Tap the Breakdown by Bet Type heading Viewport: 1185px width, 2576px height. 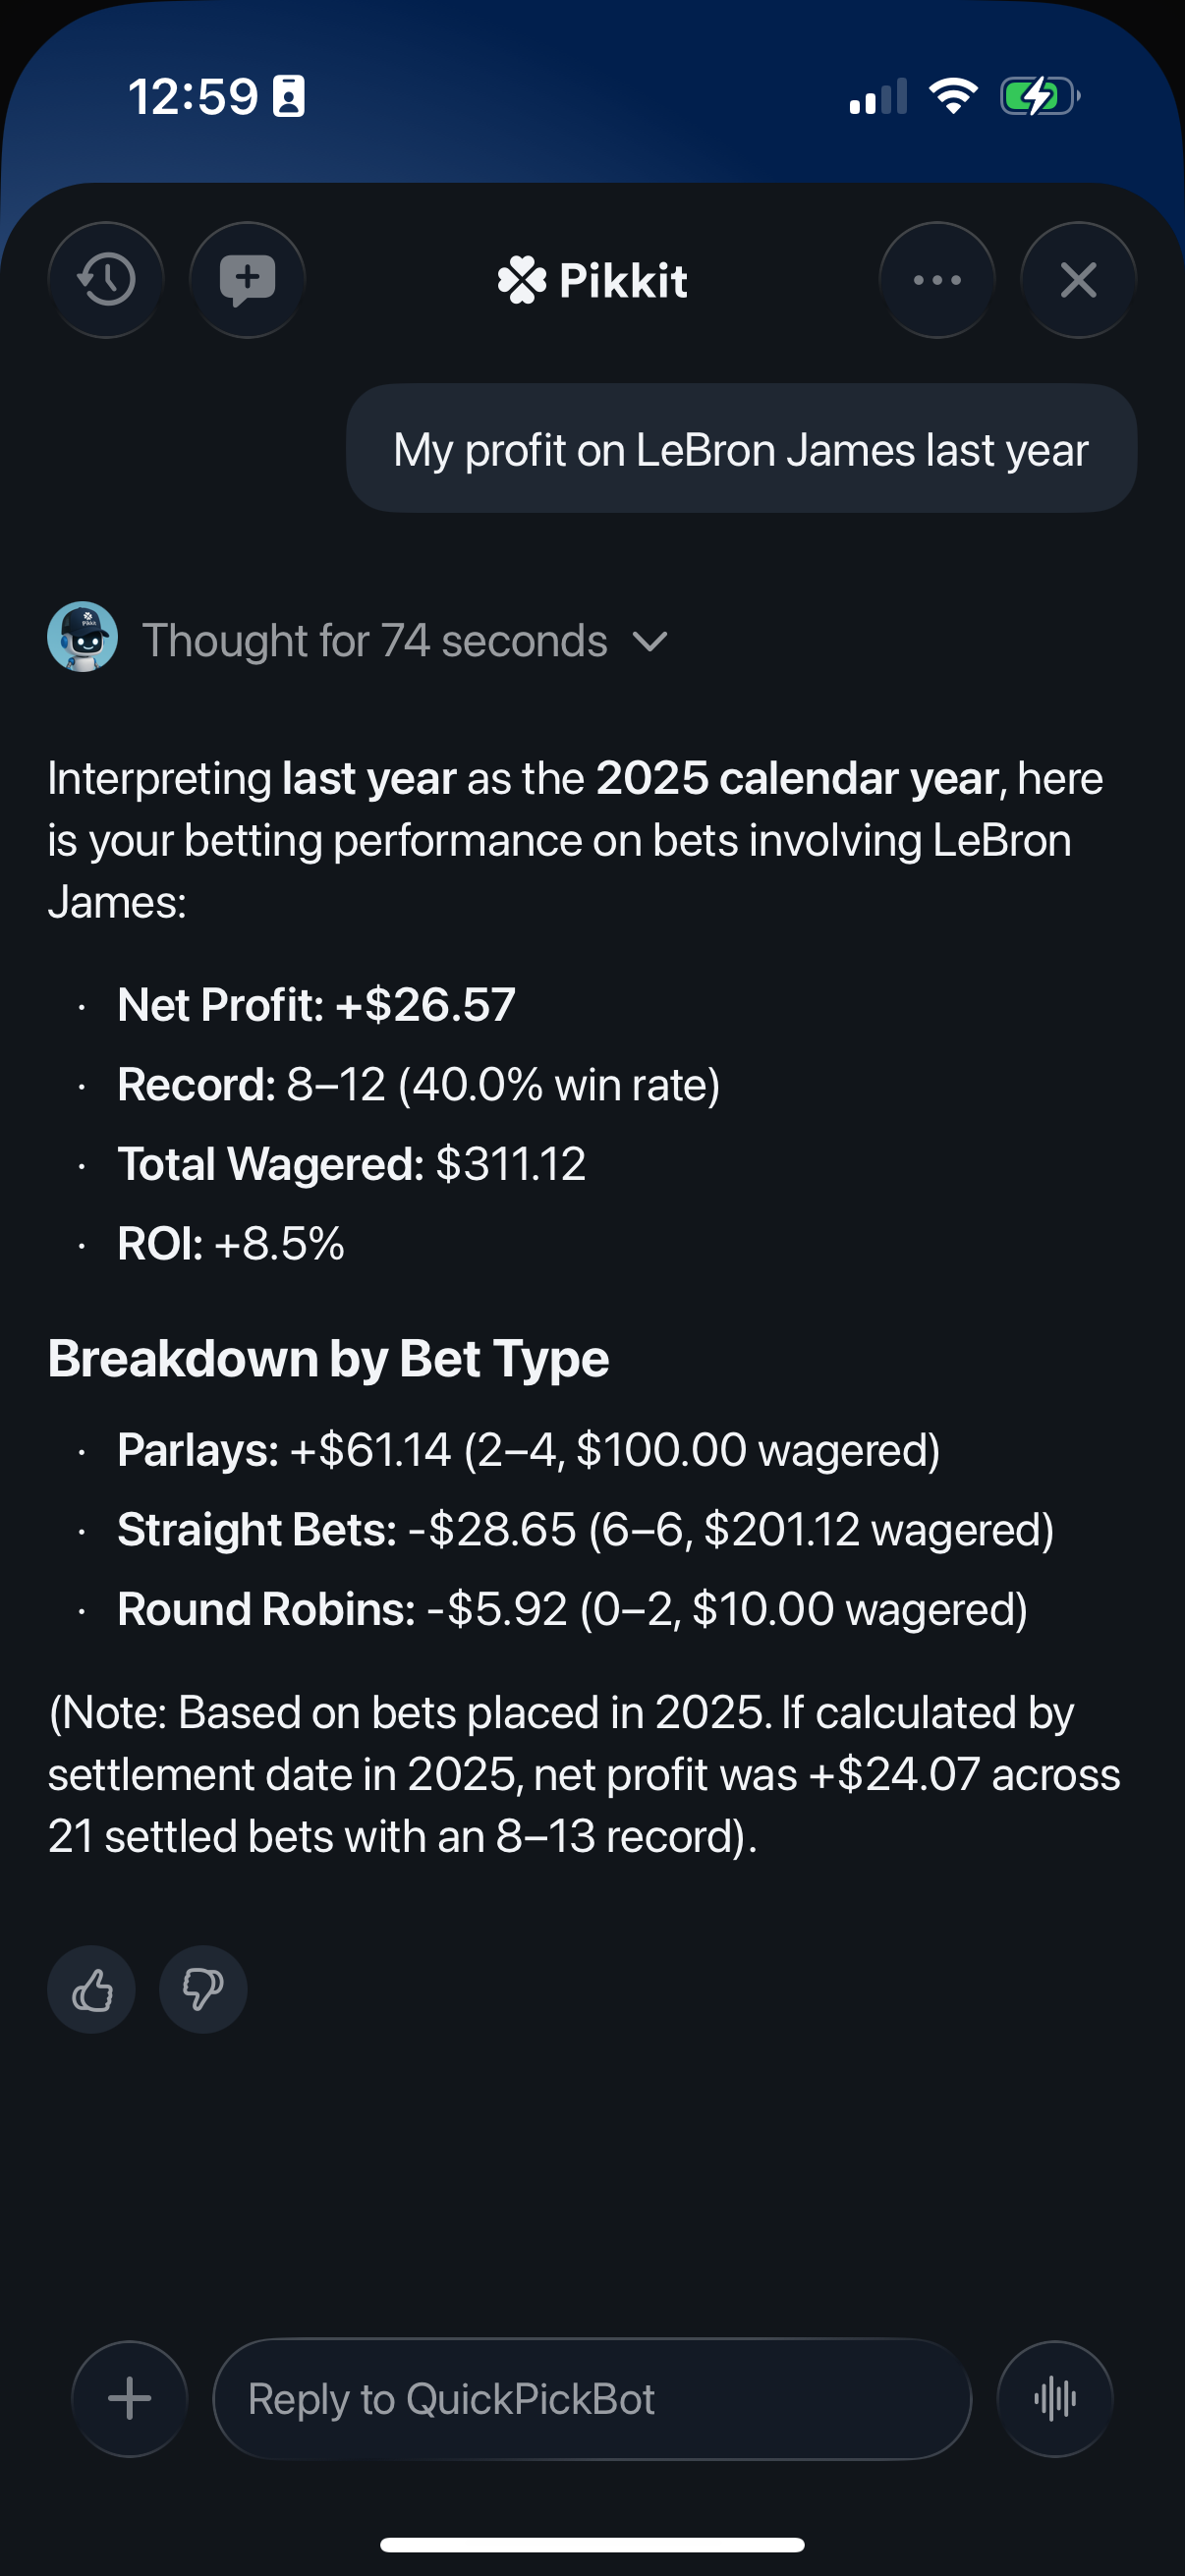(x=328, y=1358)
